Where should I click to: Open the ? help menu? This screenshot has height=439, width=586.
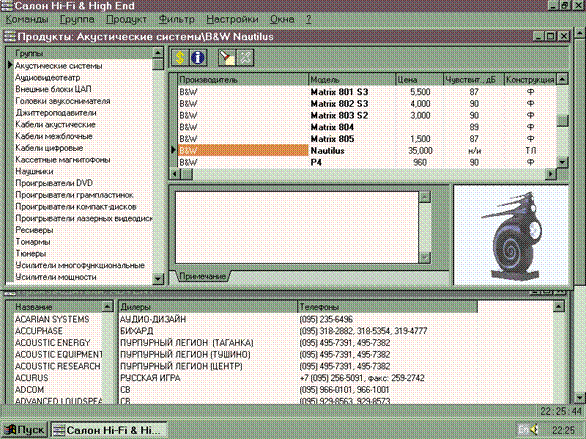[x=308, y=19]
